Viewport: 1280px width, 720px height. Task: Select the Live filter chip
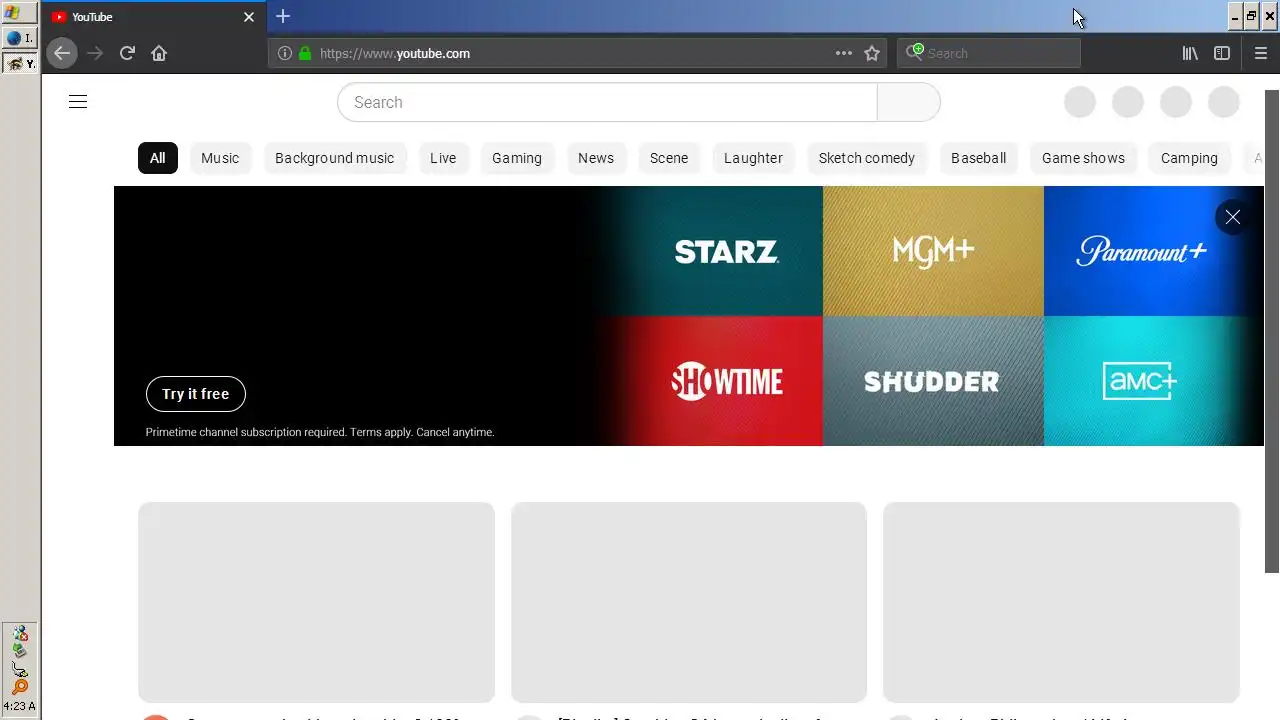(x=443, y=158)
